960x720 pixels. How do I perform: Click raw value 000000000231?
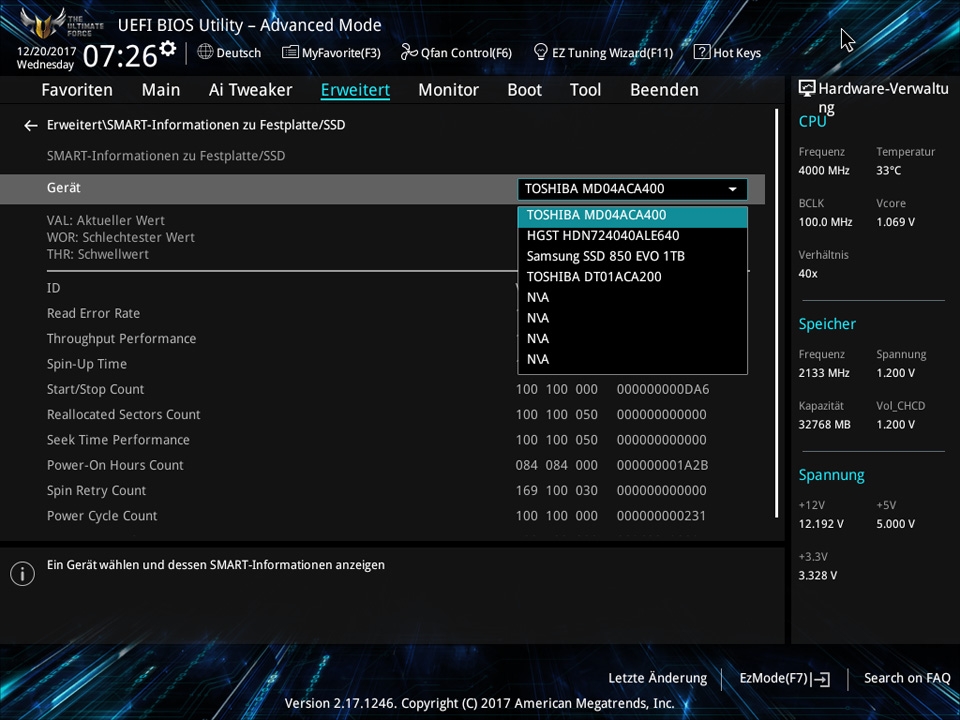click(661, 516)
